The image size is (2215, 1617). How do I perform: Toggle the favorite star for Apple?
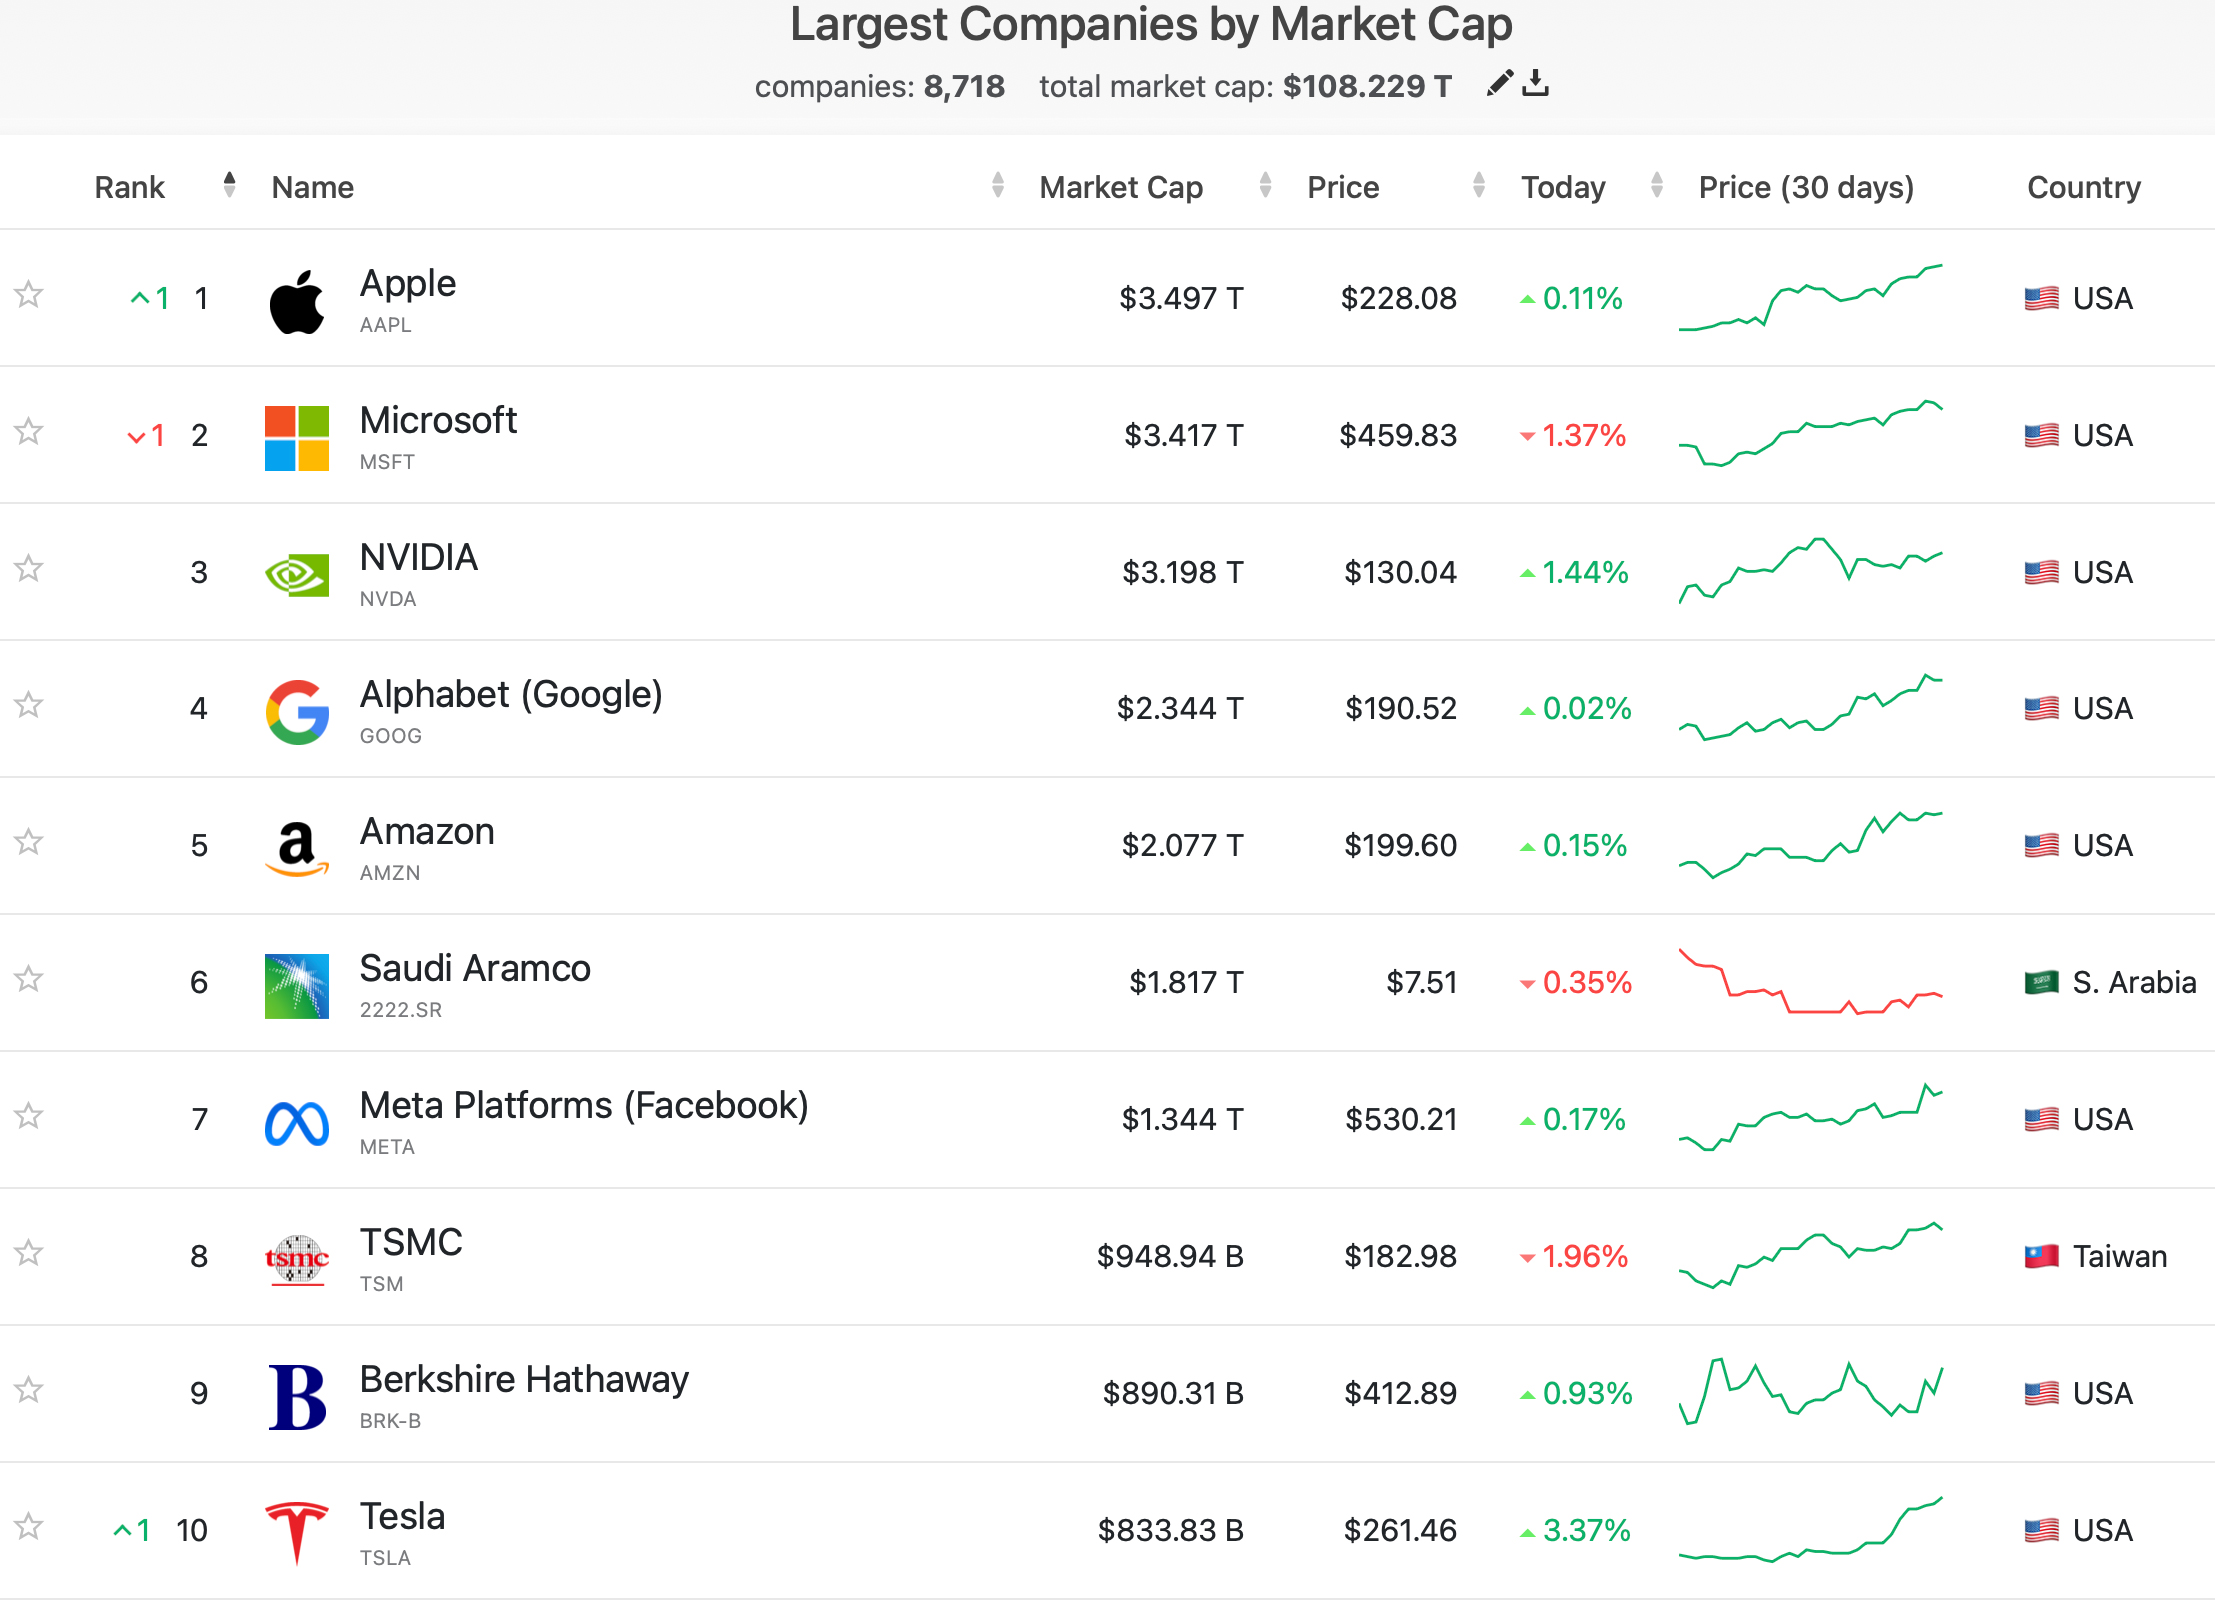tap(29, 295)
